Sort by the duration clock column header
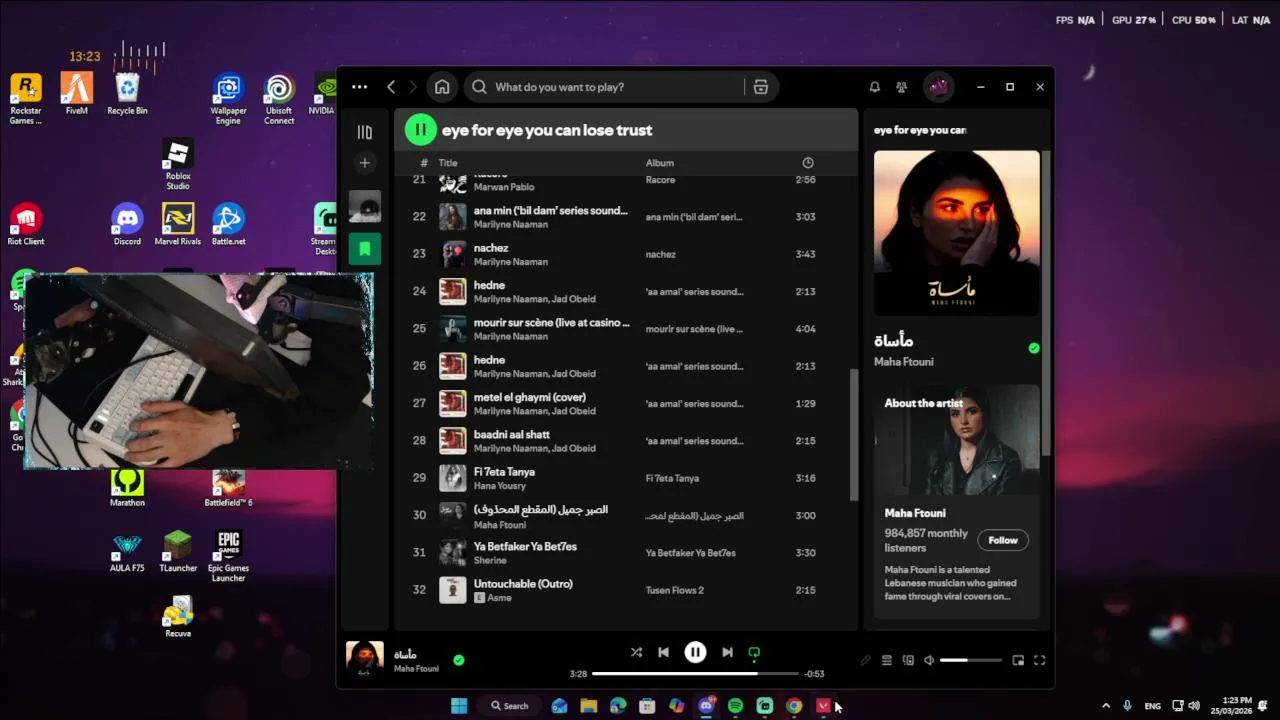 click(808, 163)
